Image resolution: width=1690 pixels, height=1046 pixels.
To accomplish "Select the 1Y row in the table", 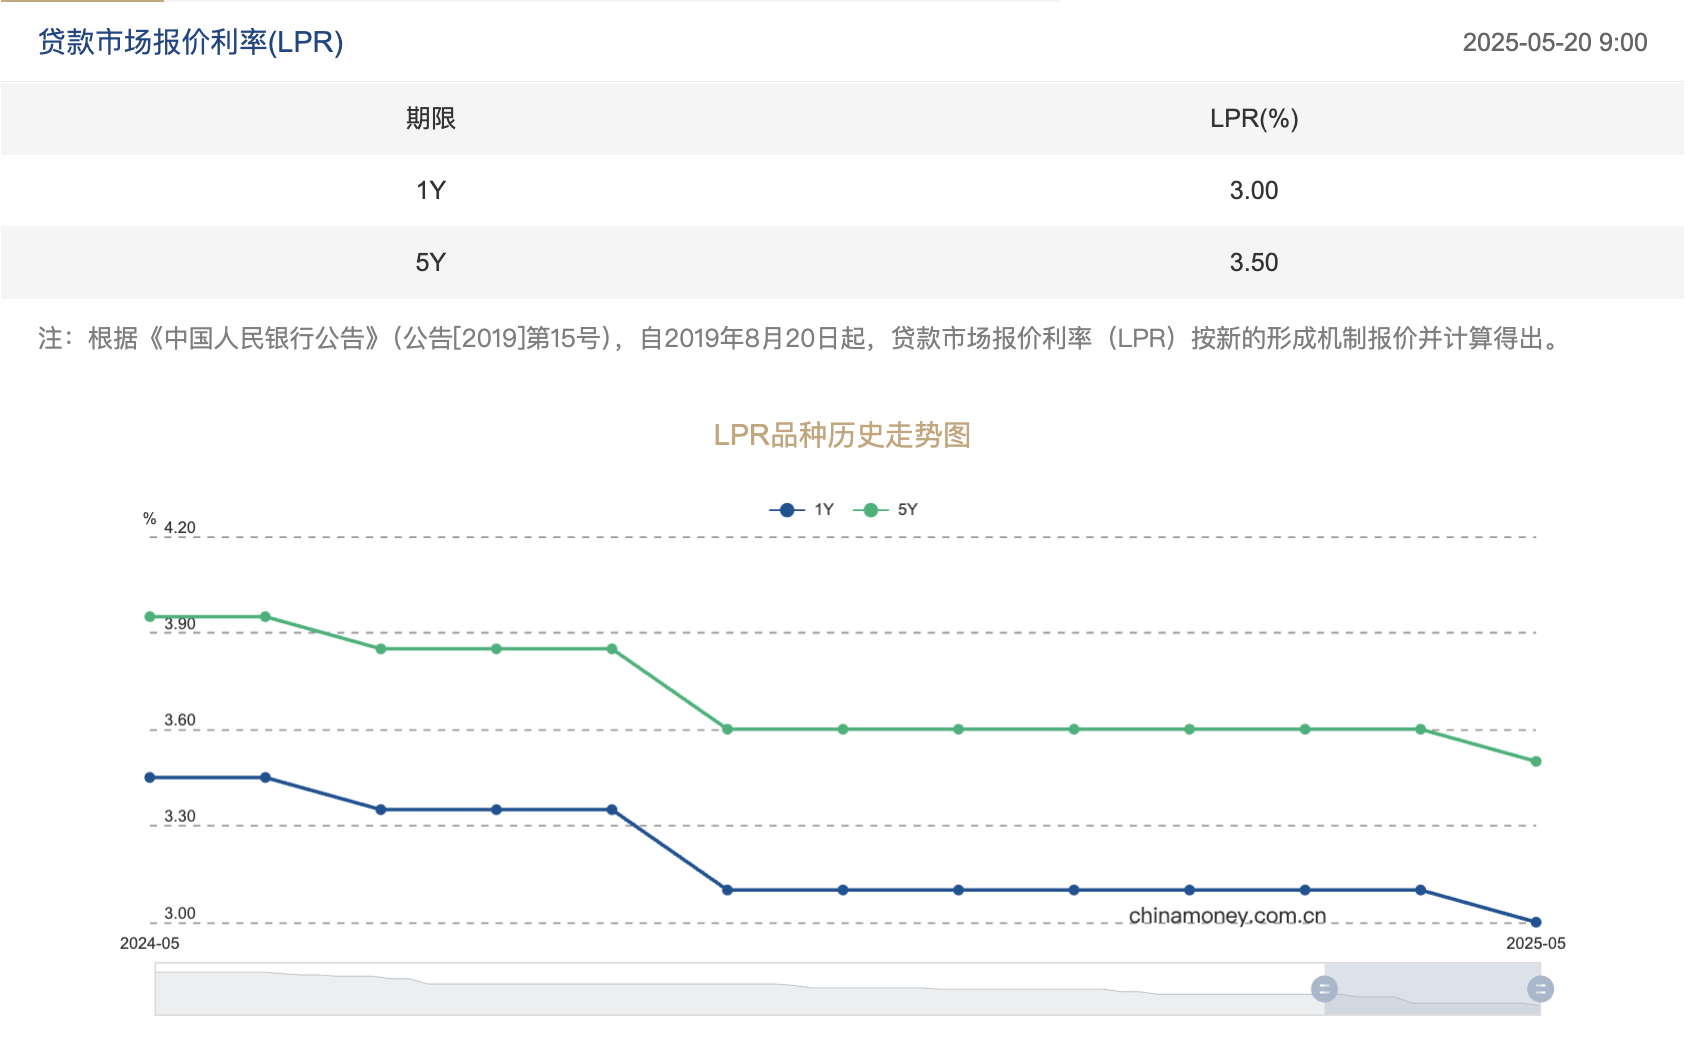I will click(842, 190).
